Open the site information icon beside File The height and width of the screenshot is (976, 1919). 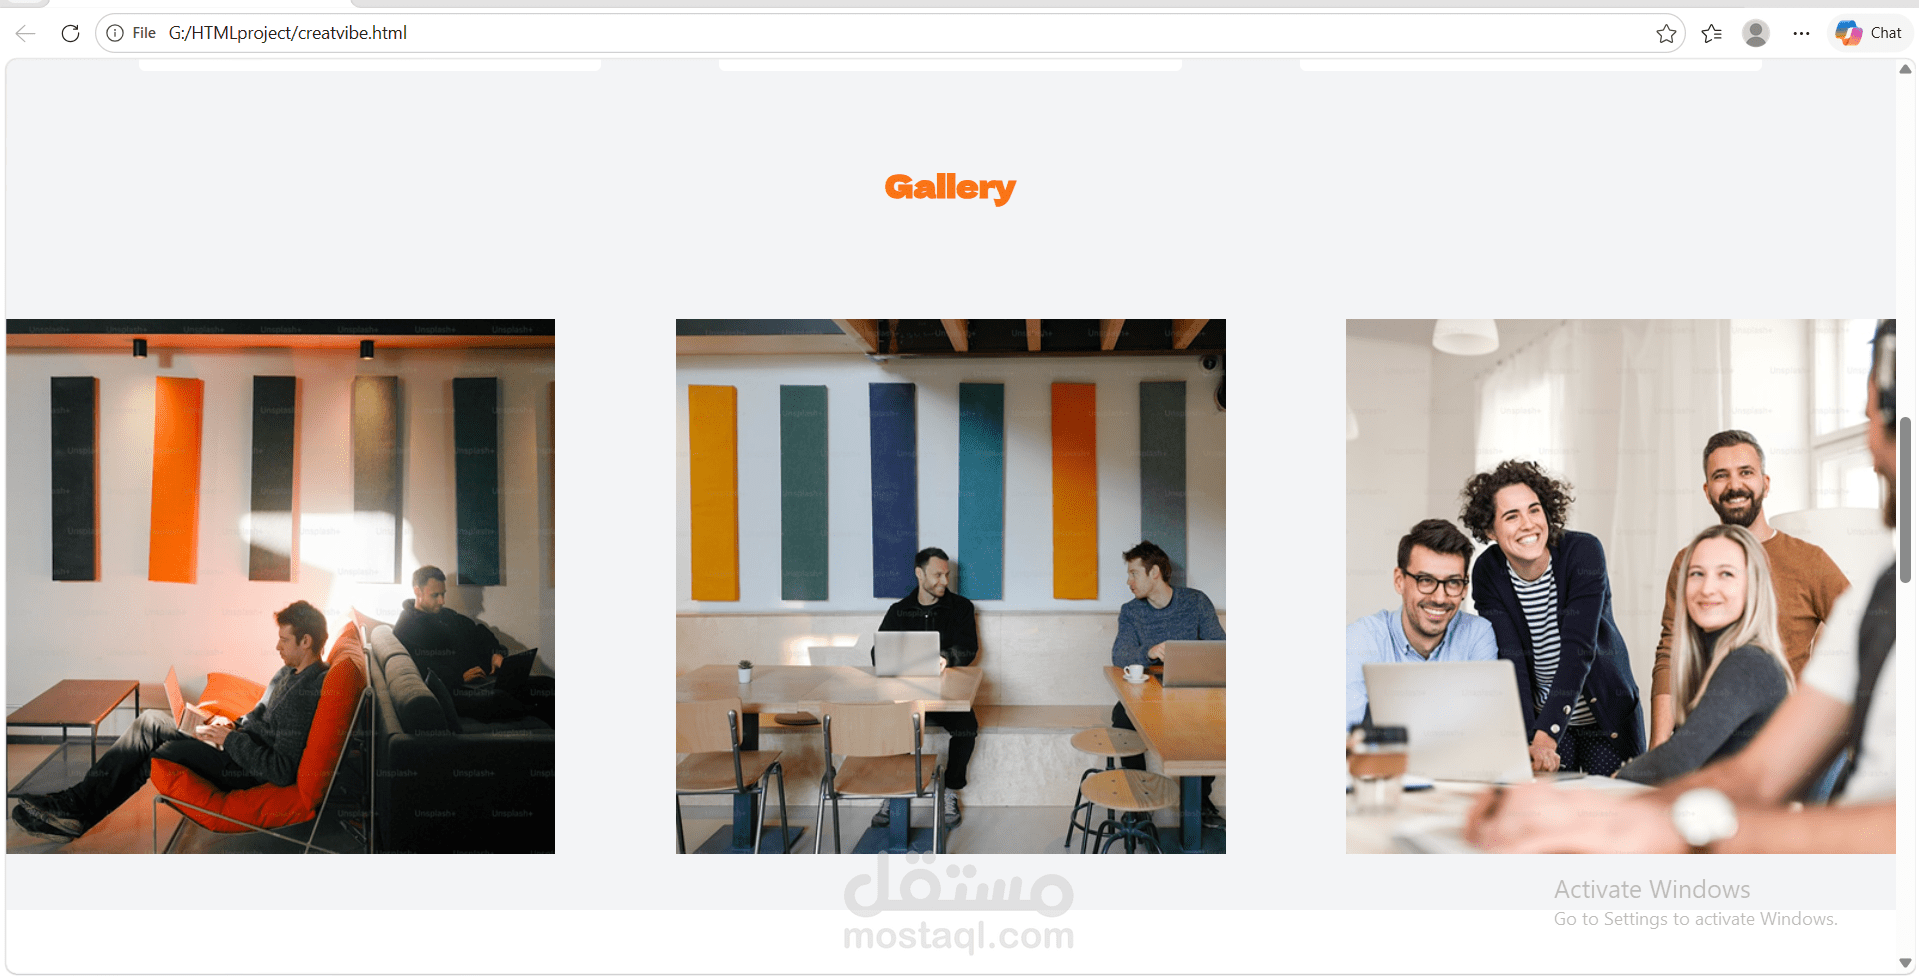click(115, 33)
